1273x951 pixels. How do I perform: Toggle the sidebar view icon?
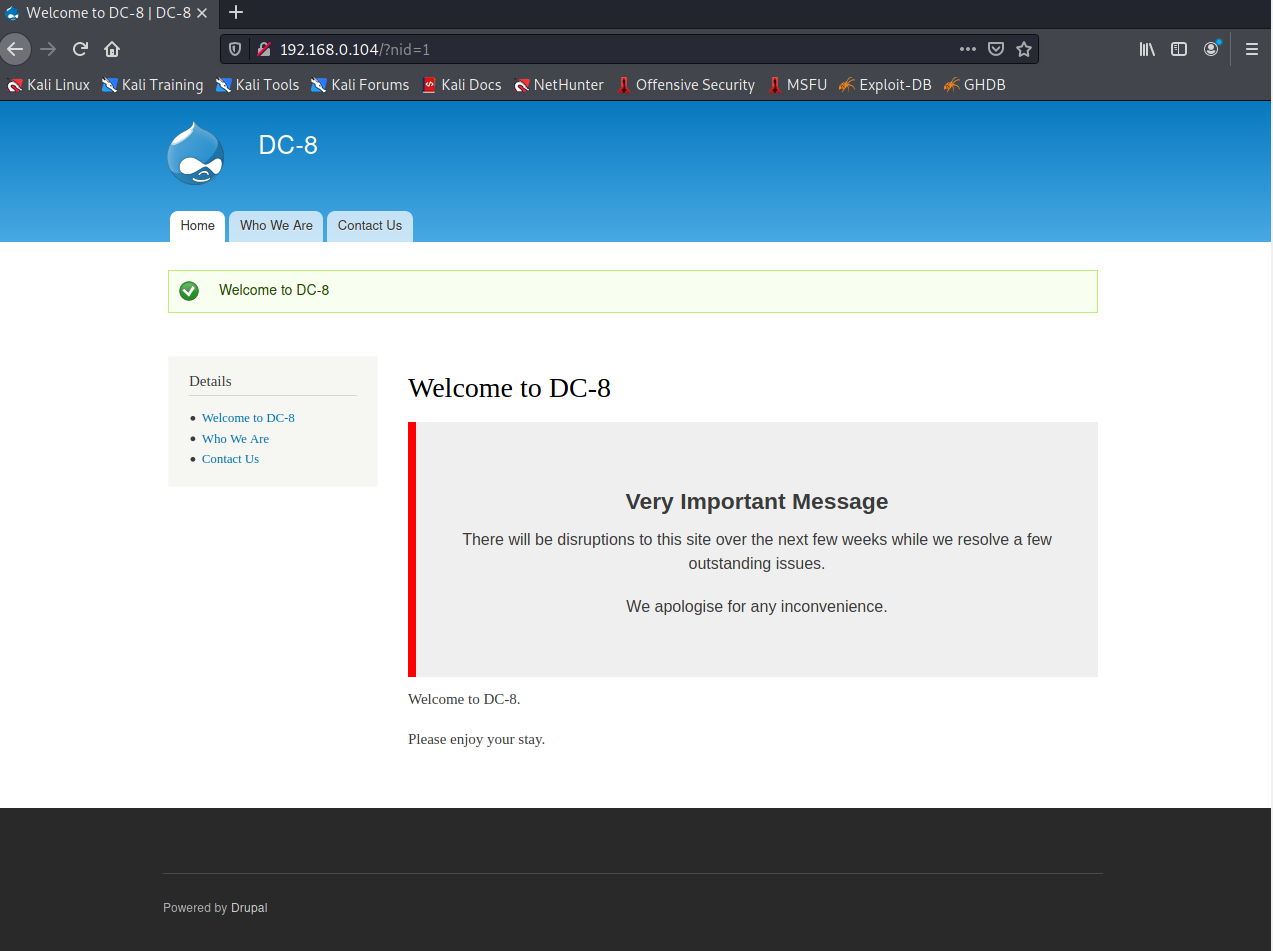click(1179, 49)
